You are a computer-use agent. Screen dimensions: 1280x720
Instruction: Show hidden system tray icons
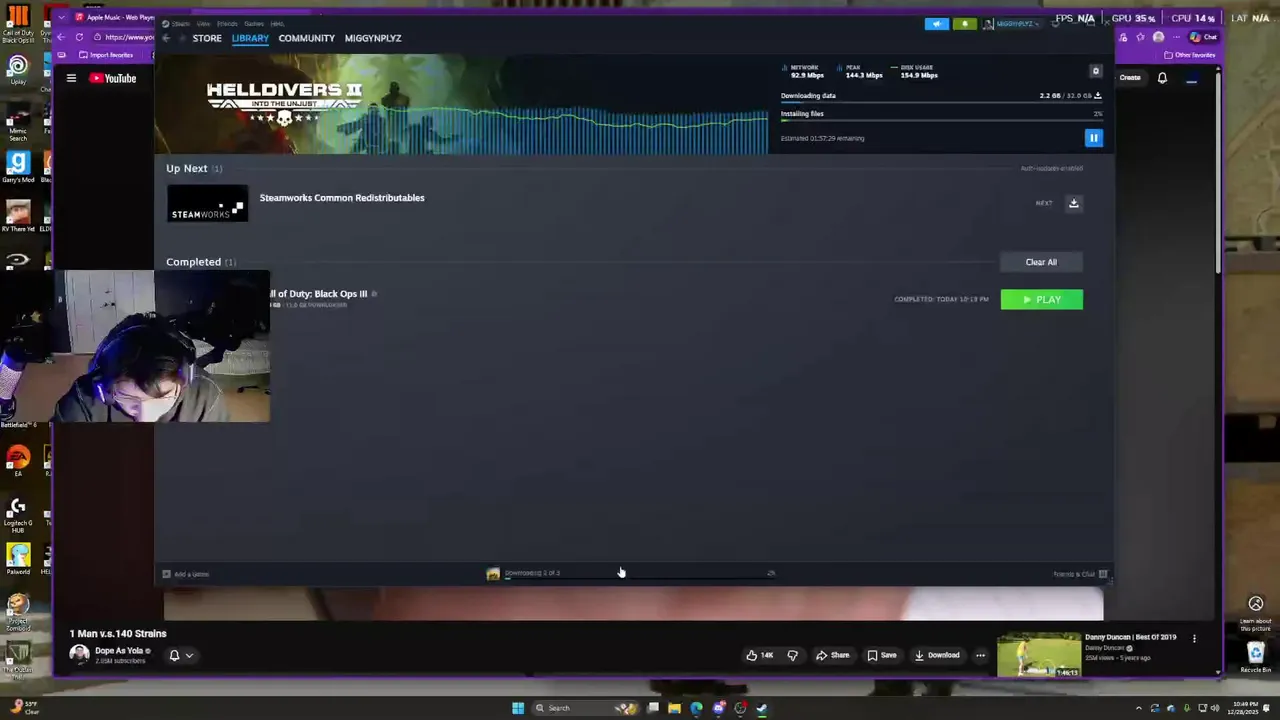pos(1138,708)
